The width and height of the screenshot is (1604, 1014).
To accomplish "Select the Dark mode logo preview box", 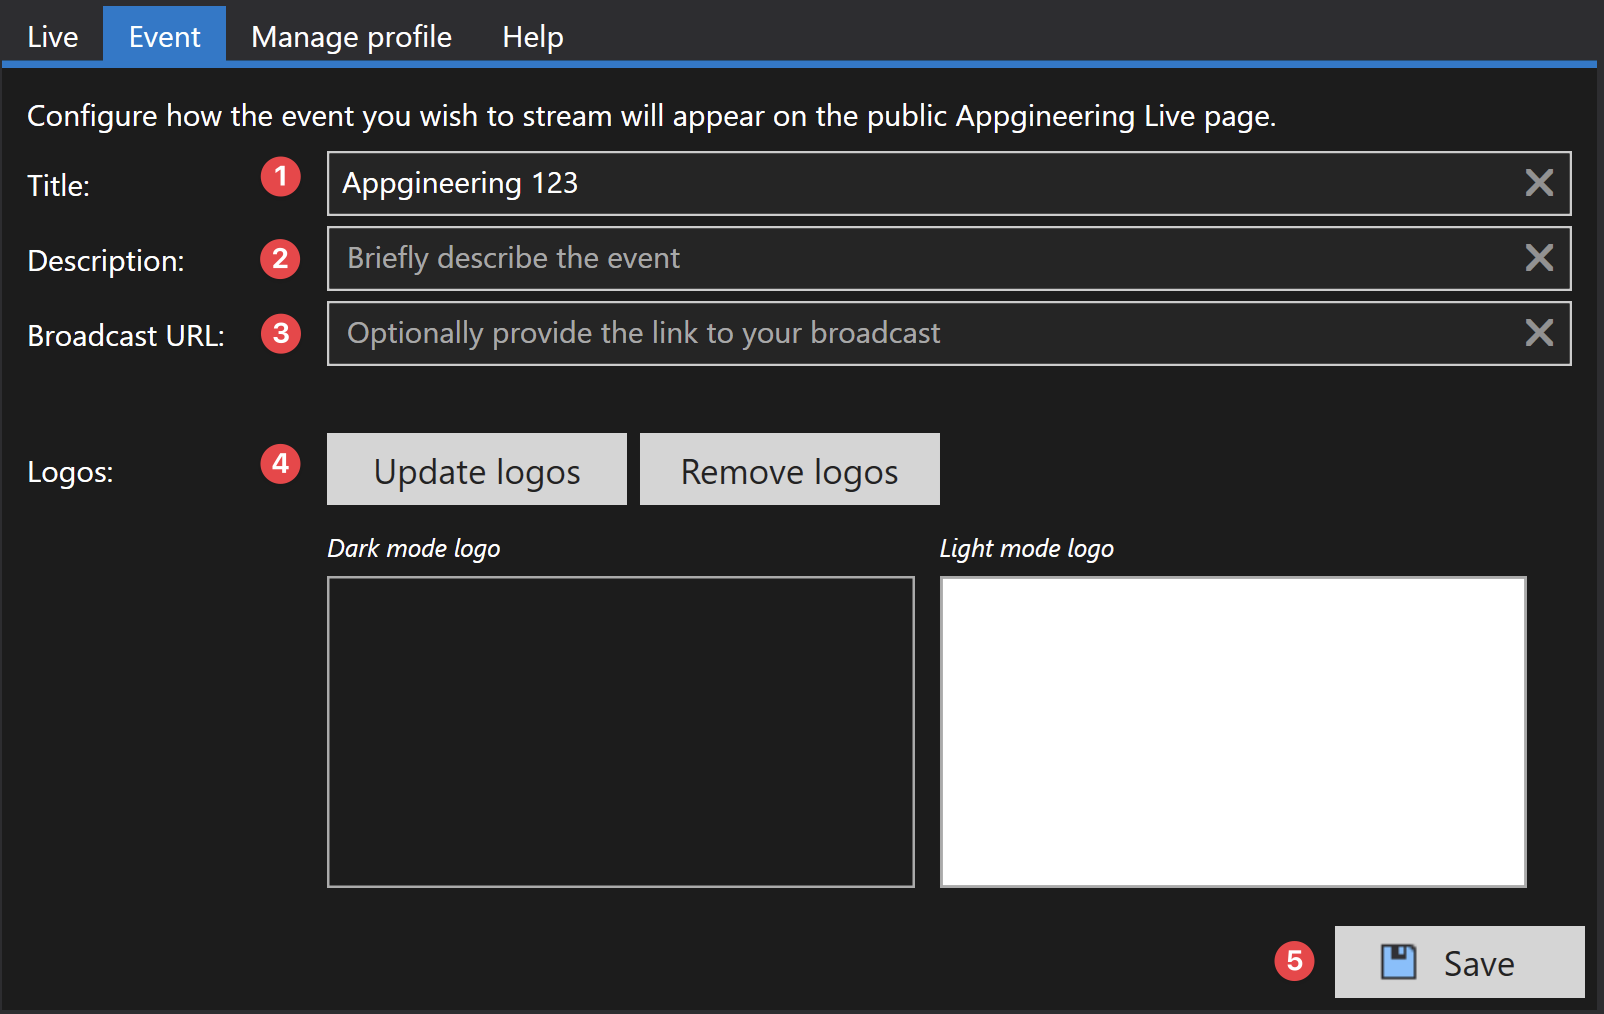I will [621, 732].
